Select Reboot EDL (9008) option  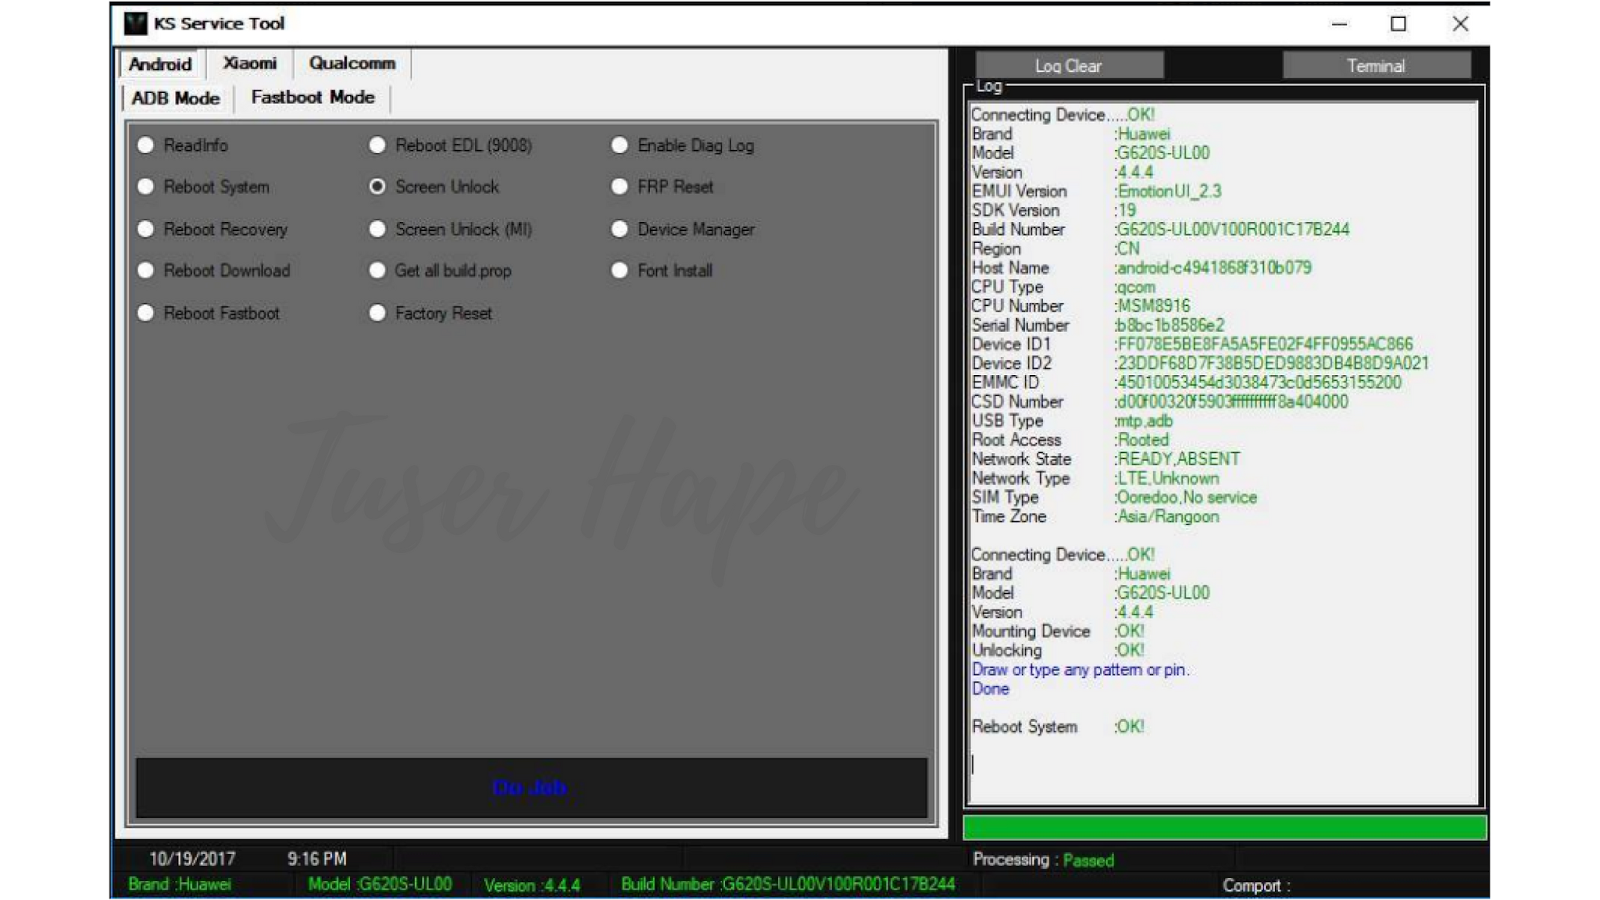click(377, 145)
